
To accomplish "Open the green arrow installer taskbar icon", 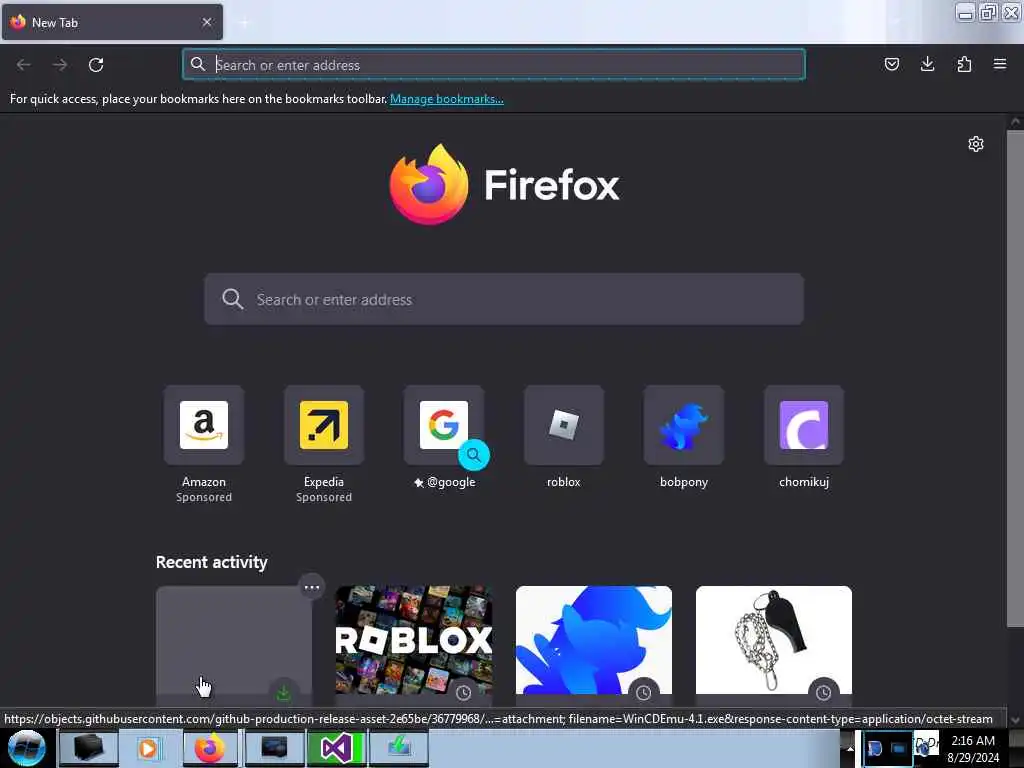I will 399,748.
